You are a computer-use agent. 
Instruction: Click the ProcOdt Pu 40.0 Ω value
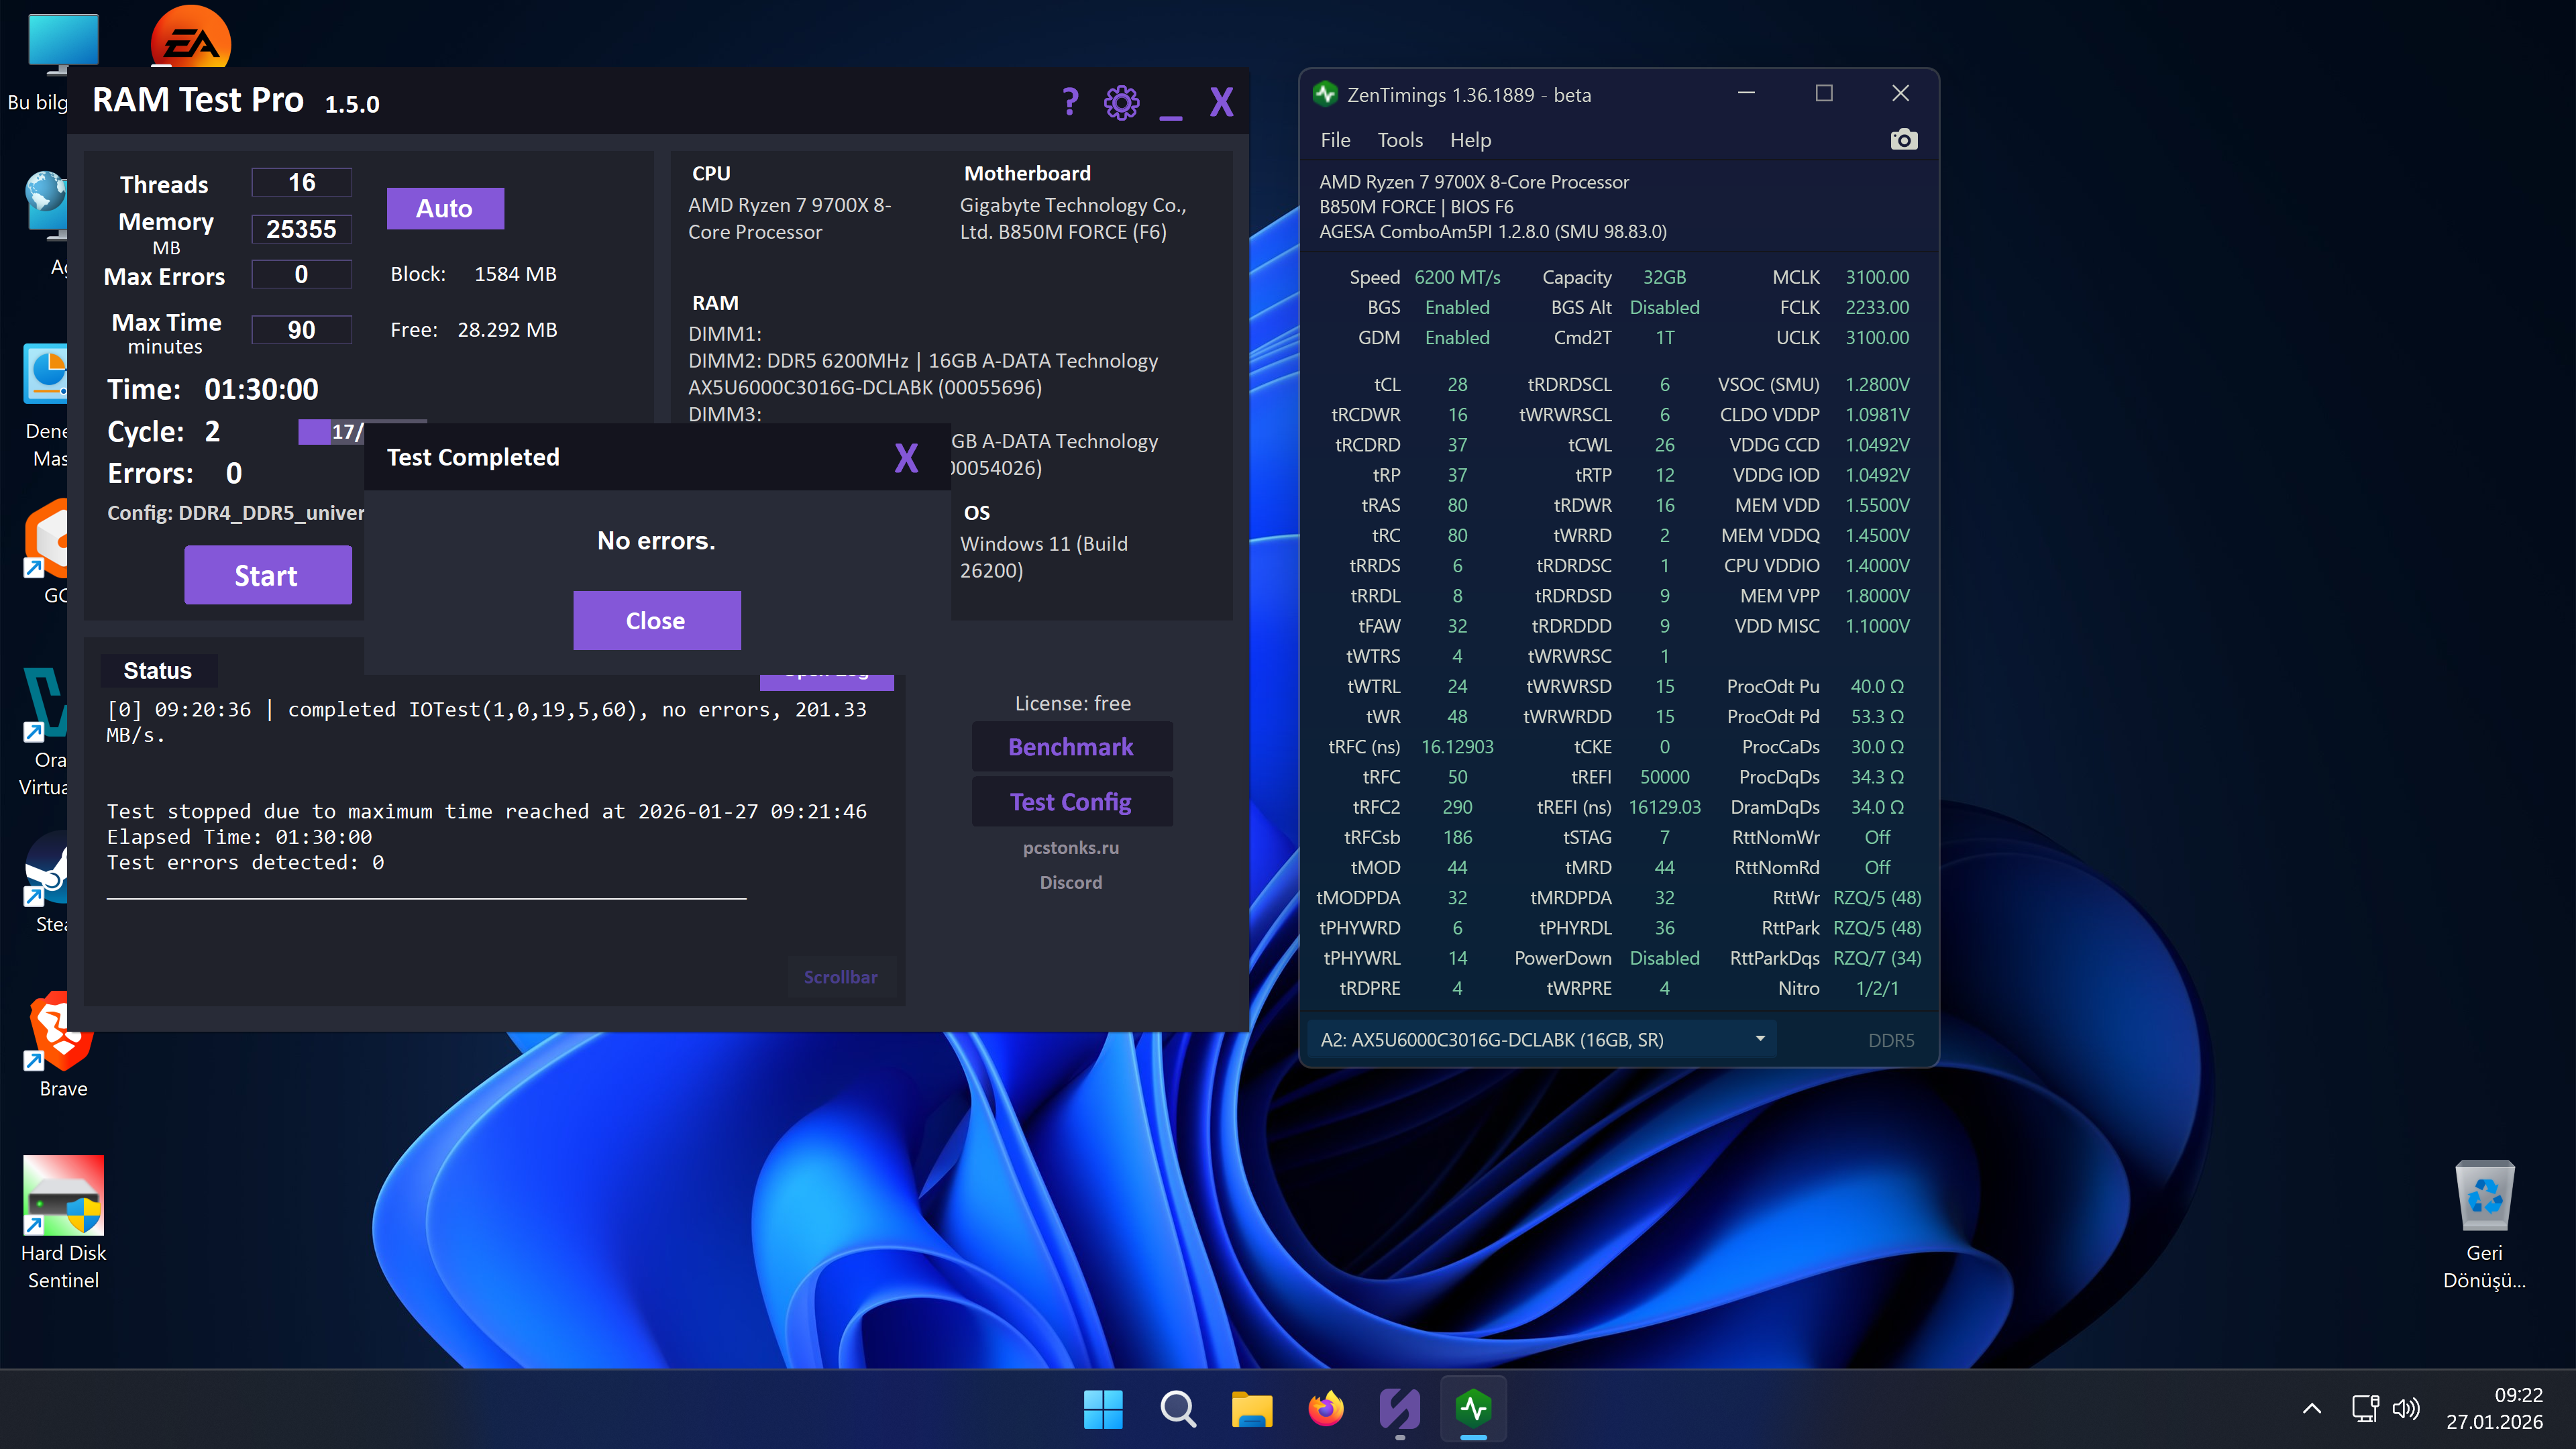pyautogui.click(x=1877, y=686)
